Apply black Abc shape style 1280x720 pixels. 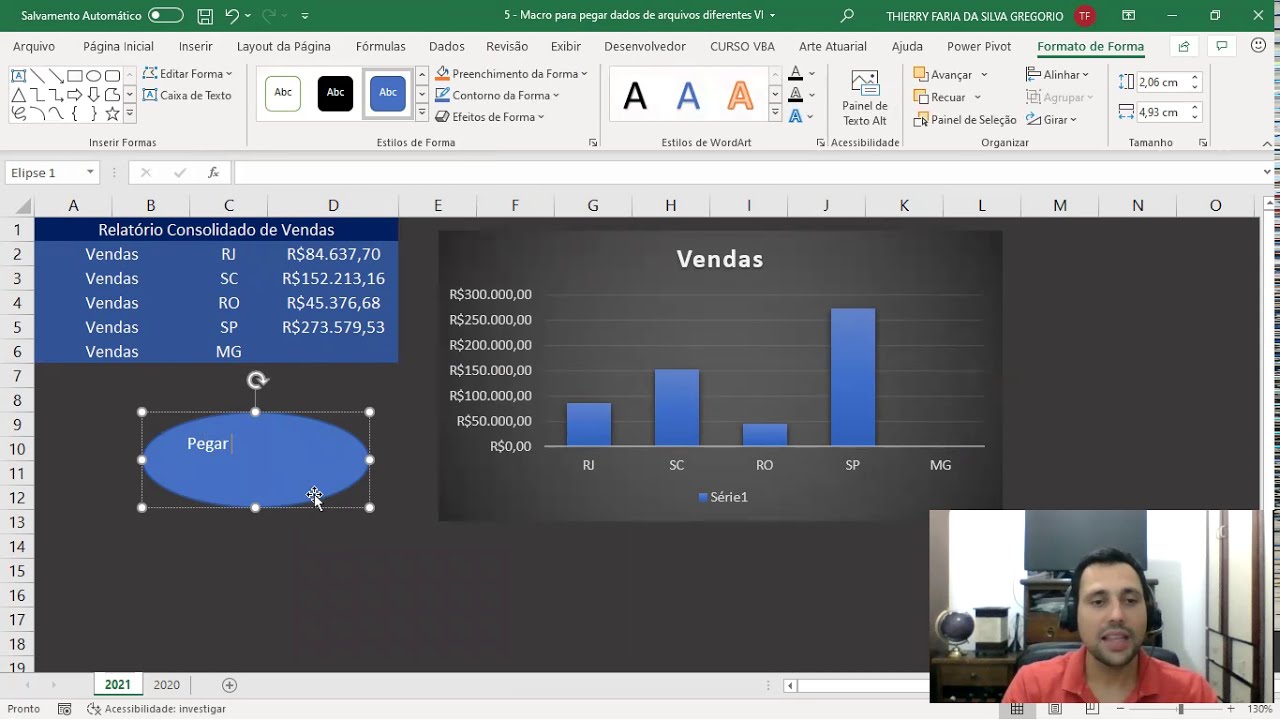(335, 93)
